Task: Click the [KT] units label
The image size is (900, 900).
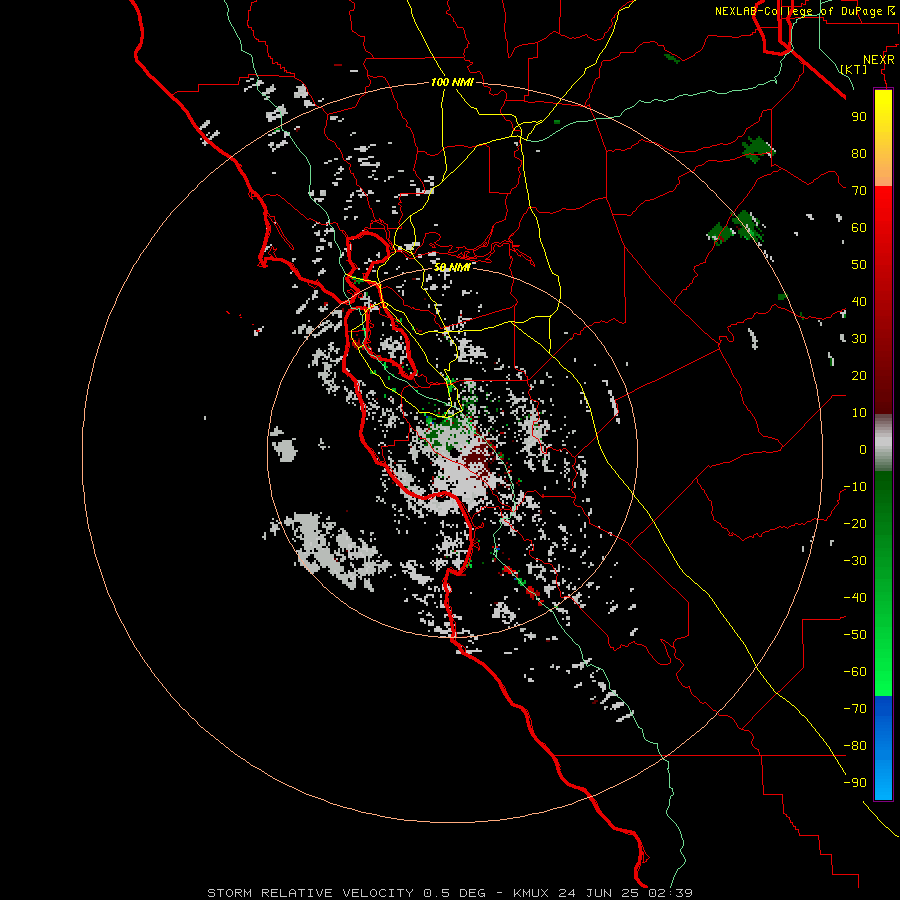Action: pyautogui.click(x=853, y=69)
